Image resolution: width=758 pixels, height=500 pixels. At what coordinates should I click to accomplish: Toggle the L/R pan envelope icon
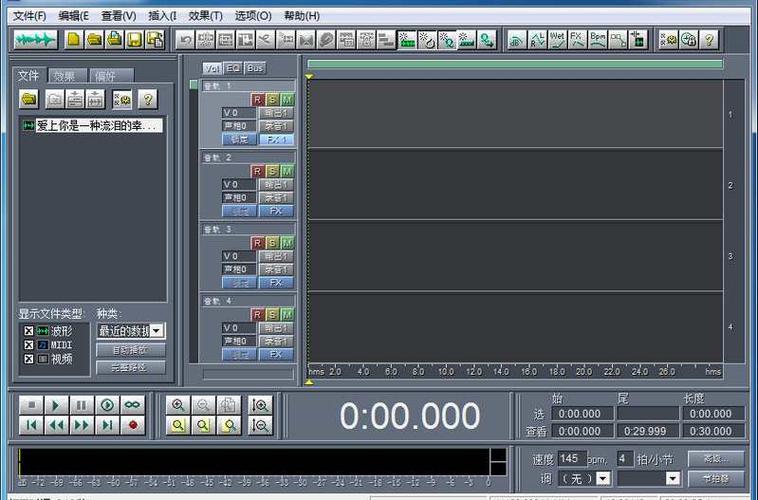point(537,40)
